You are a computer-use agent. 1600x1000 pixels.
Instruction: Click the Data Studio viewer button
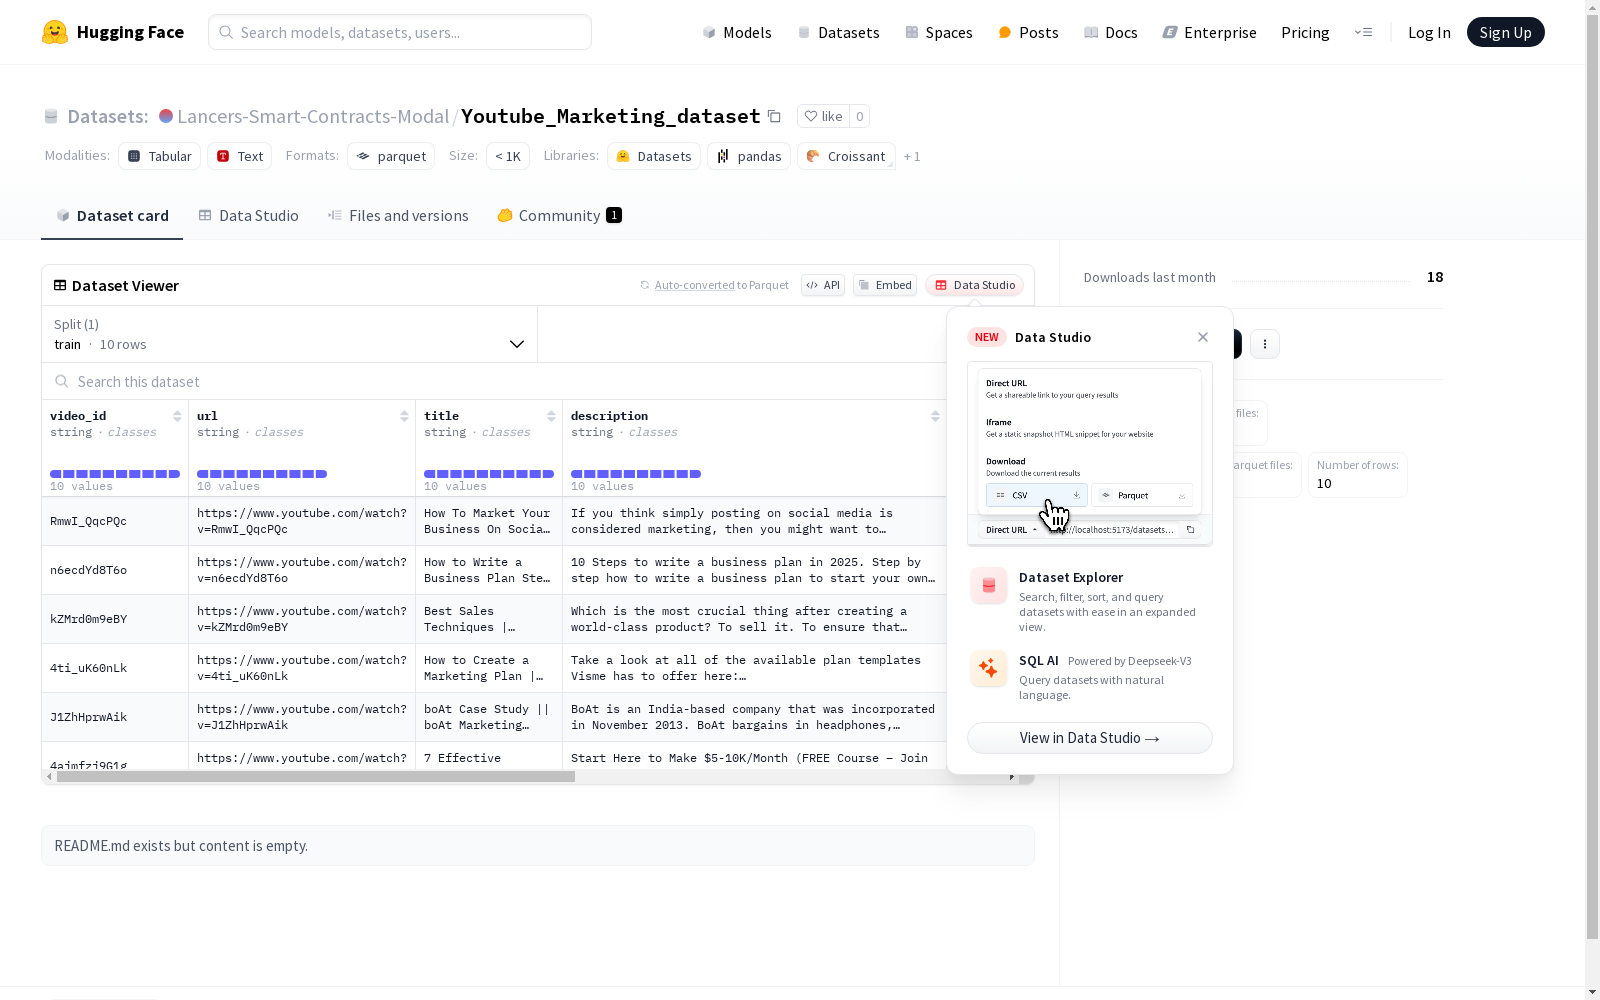pyautogui.click(x=975, y=285)
